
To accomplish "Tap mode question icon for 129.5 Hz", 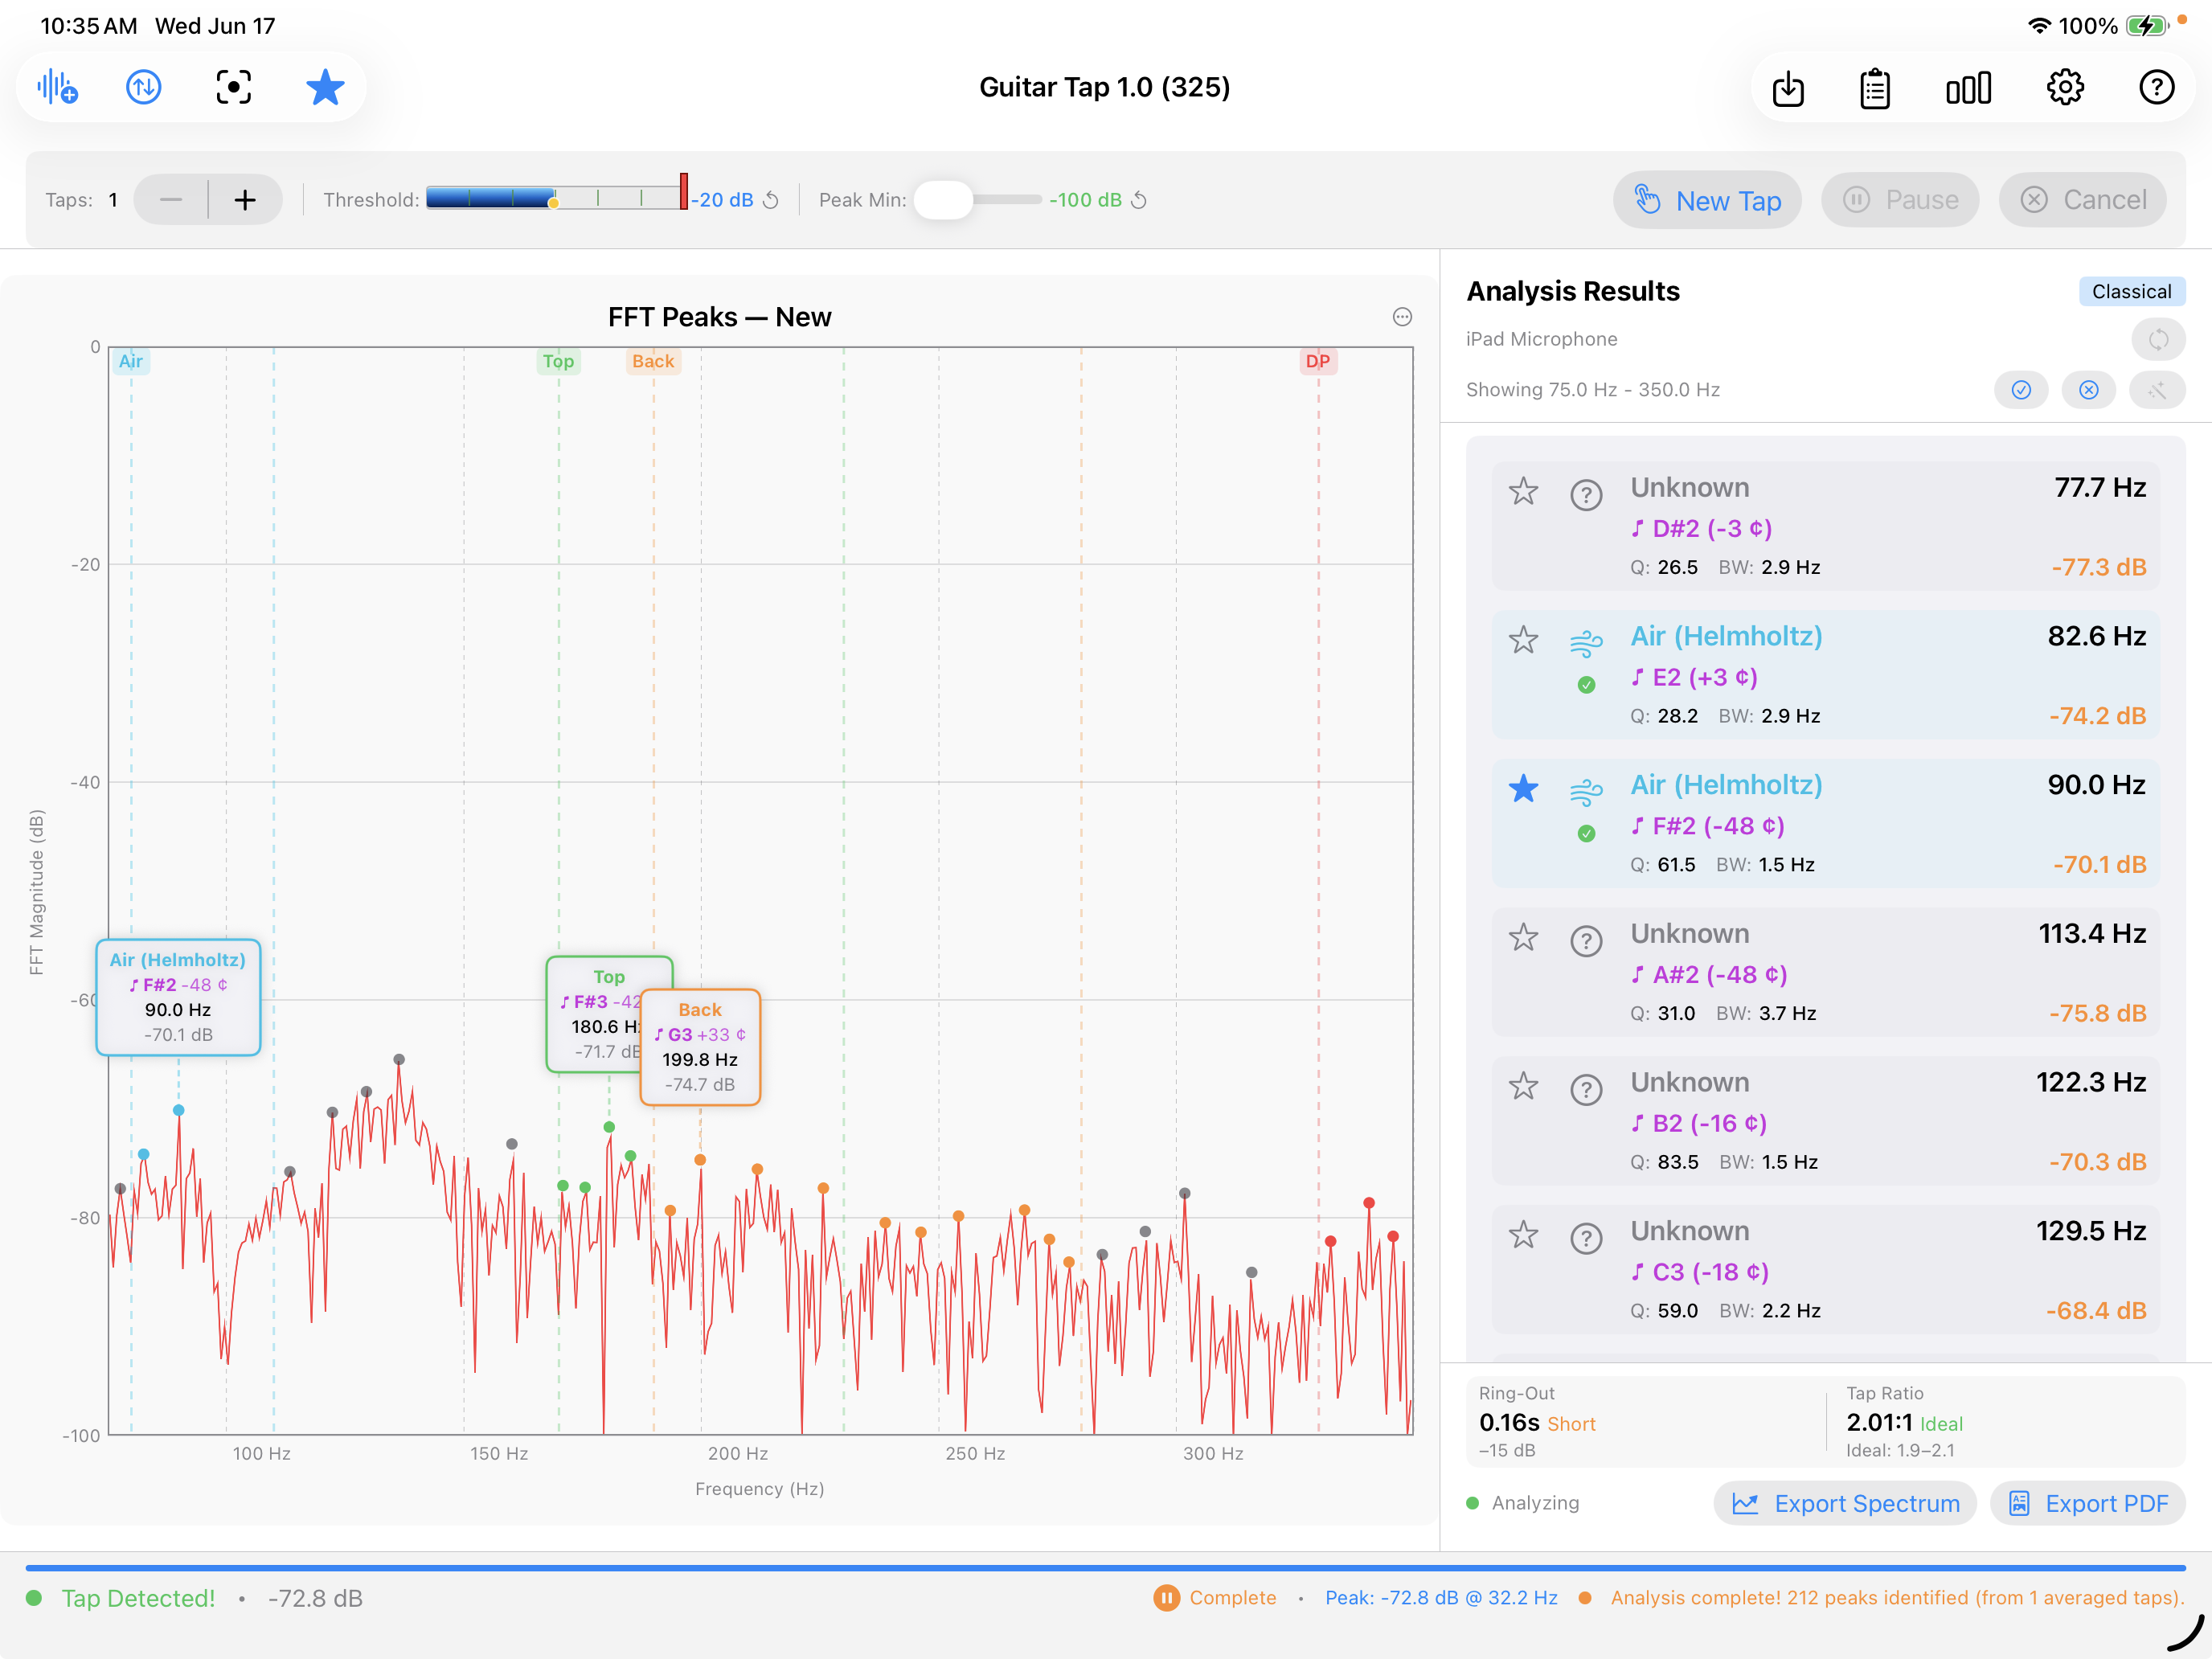I will click(x=1586, y=1239).
